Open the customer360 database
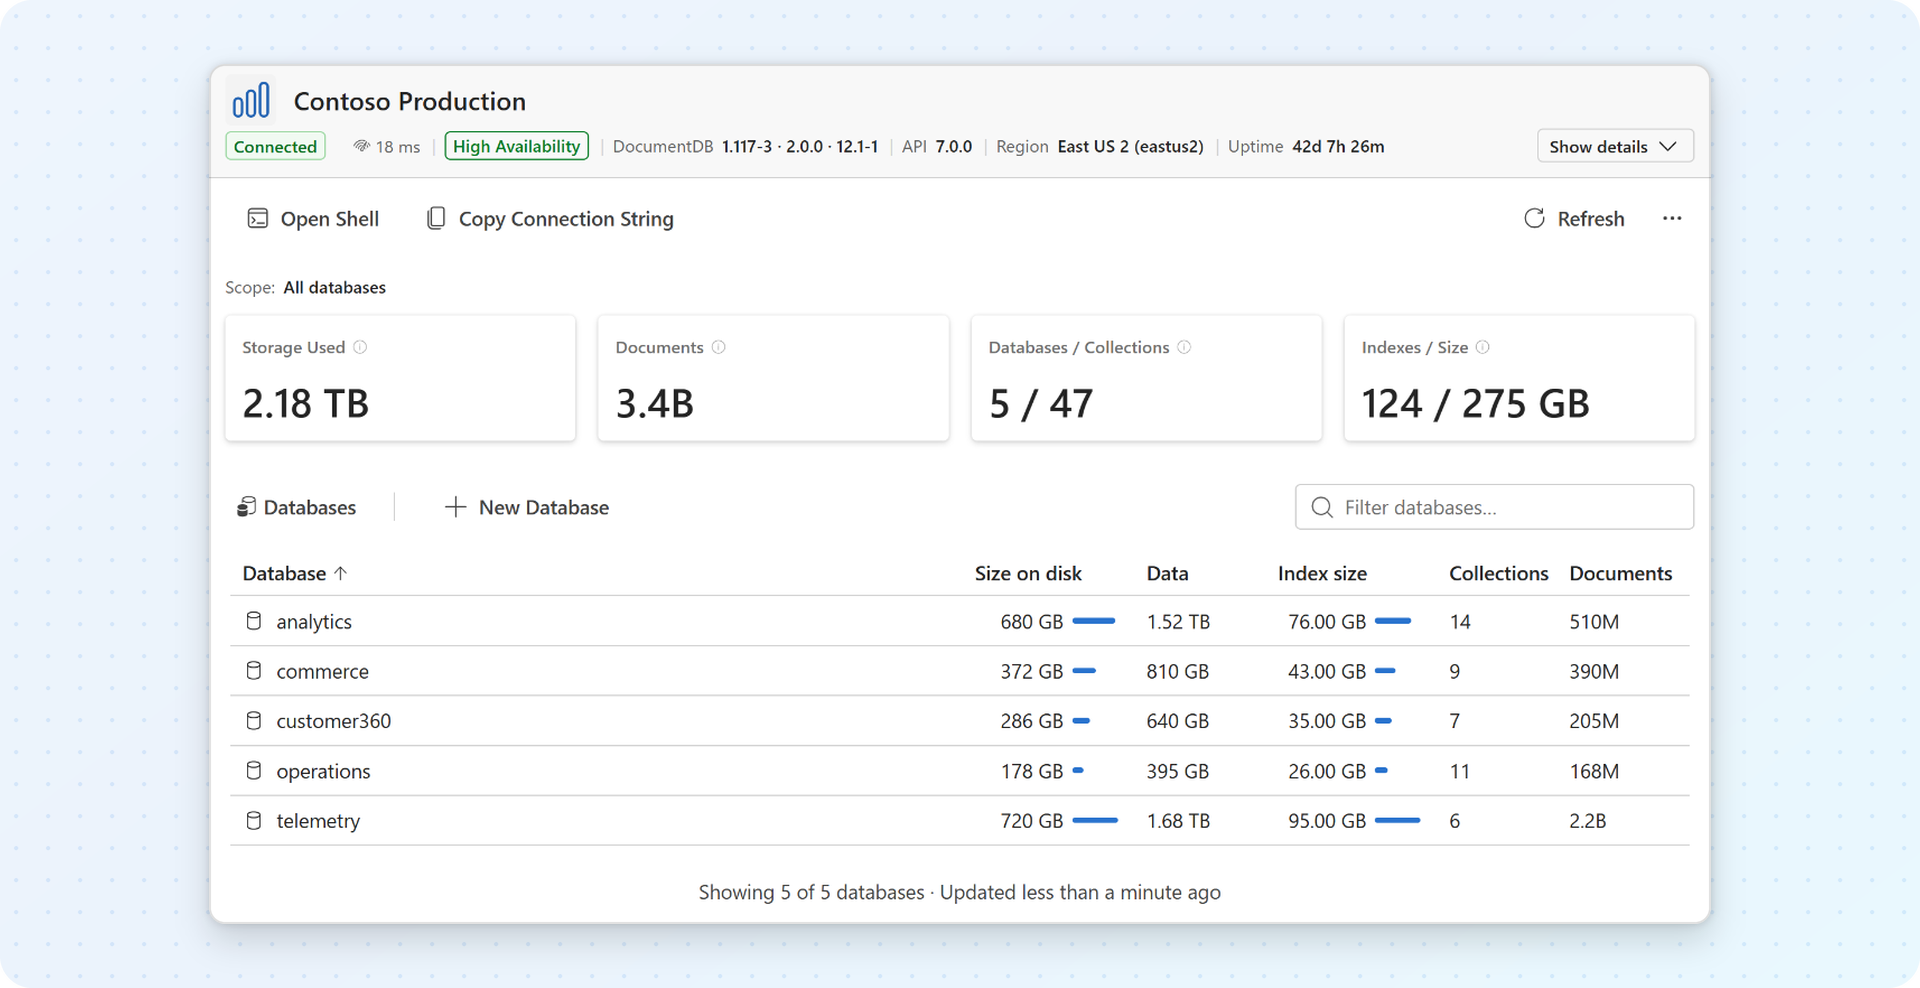The height and width of the screenshot is (988, 1920). 959,720
